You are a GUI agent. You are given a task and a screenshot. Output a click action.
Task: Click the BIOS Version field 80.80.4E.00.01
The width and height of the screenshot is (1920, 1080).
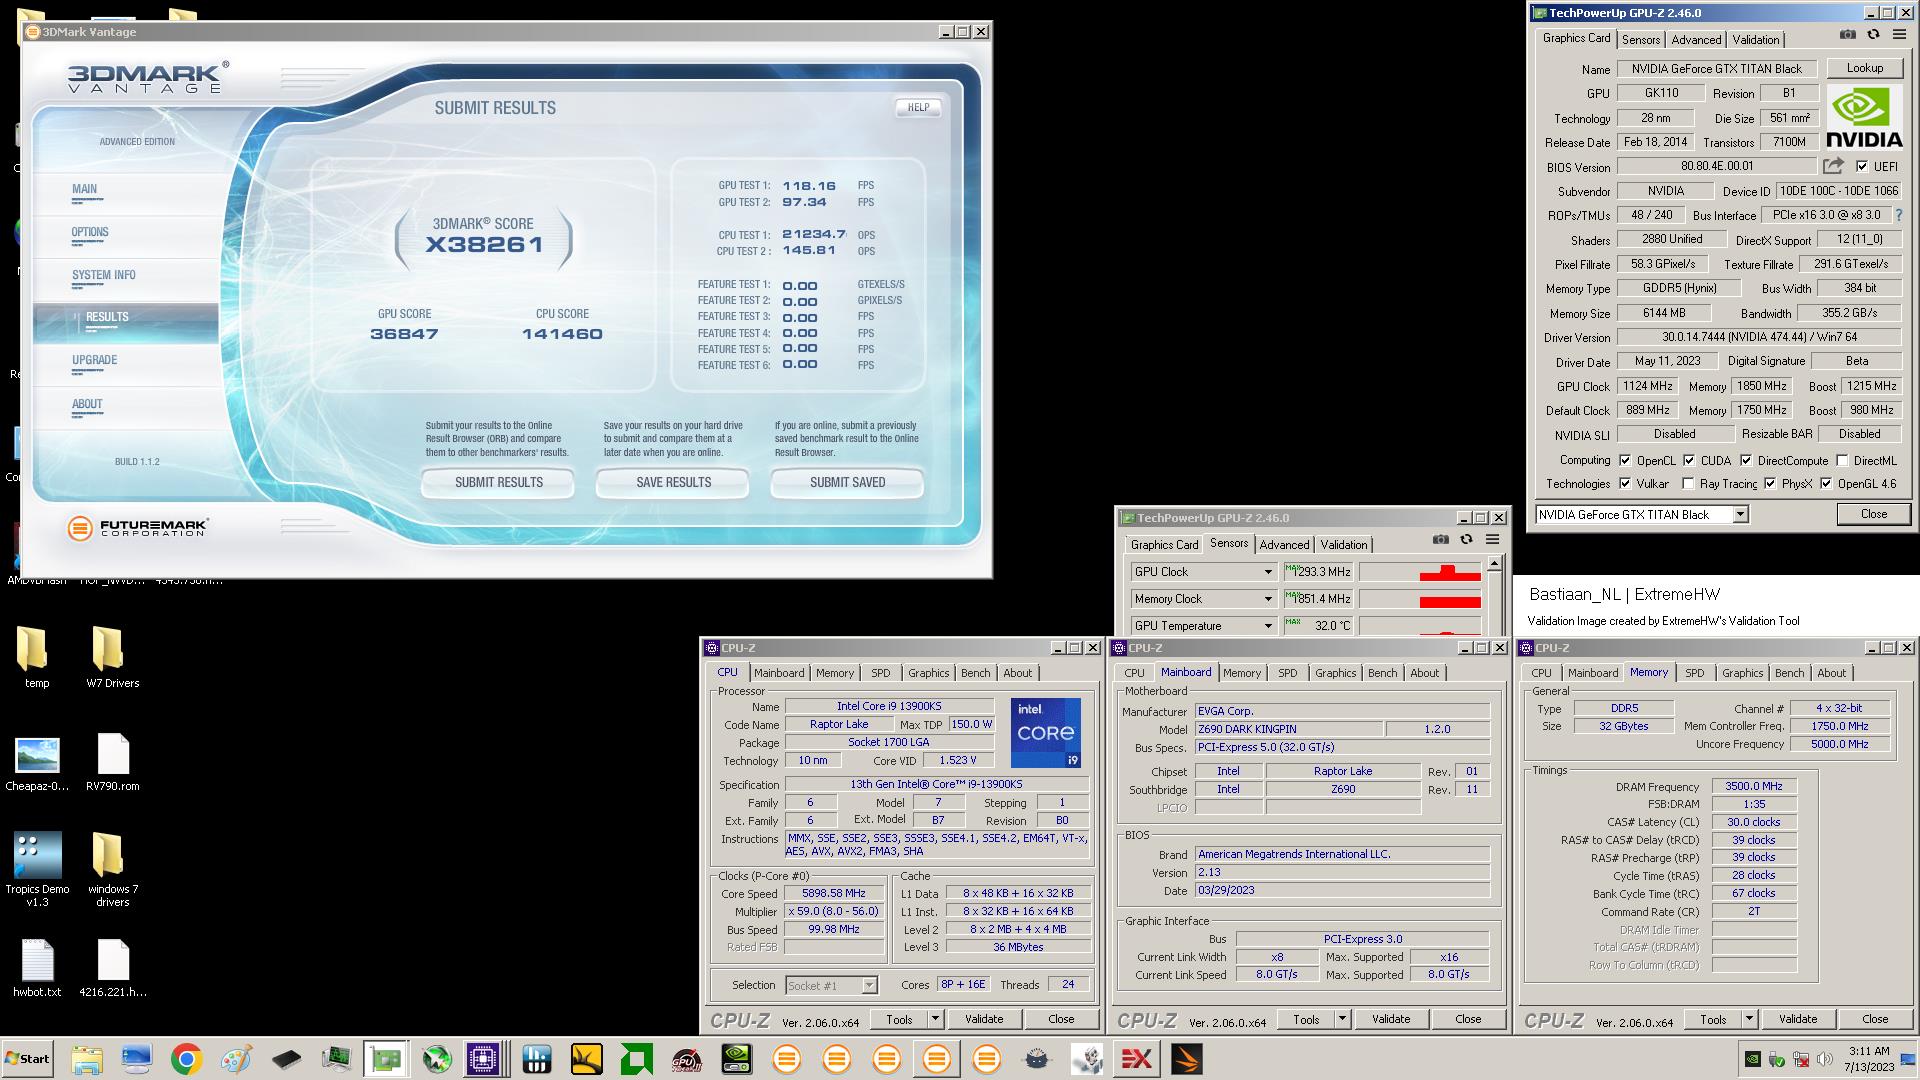(1716, 166)
